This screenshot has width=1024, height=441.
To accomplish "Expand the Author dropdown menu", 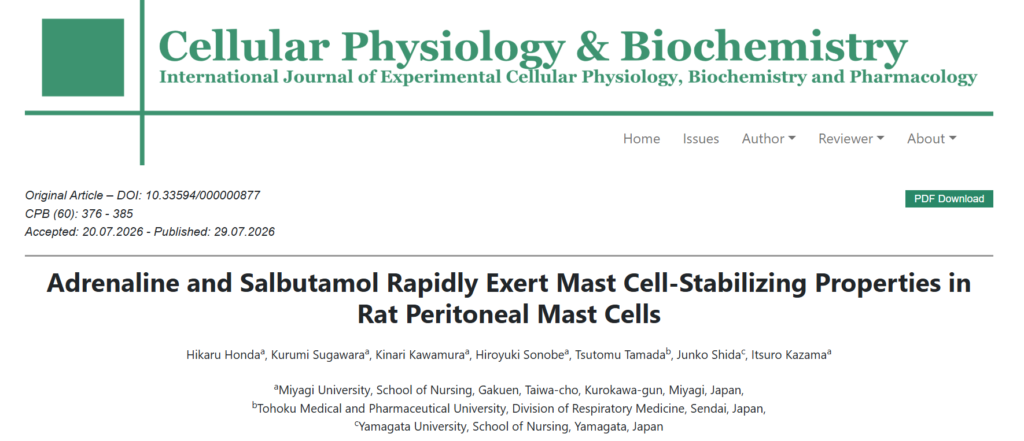I will [769, 139].
